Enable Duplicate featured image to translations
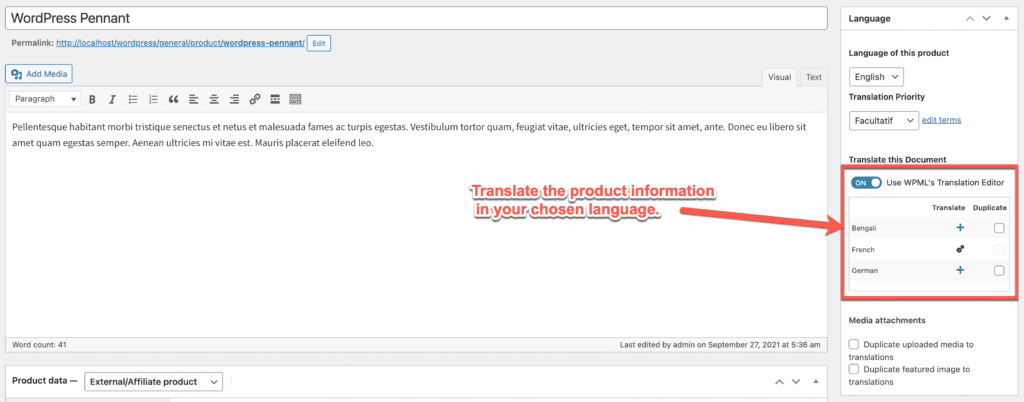Viewport: 1024px width, 402px height. click(854, 369)
